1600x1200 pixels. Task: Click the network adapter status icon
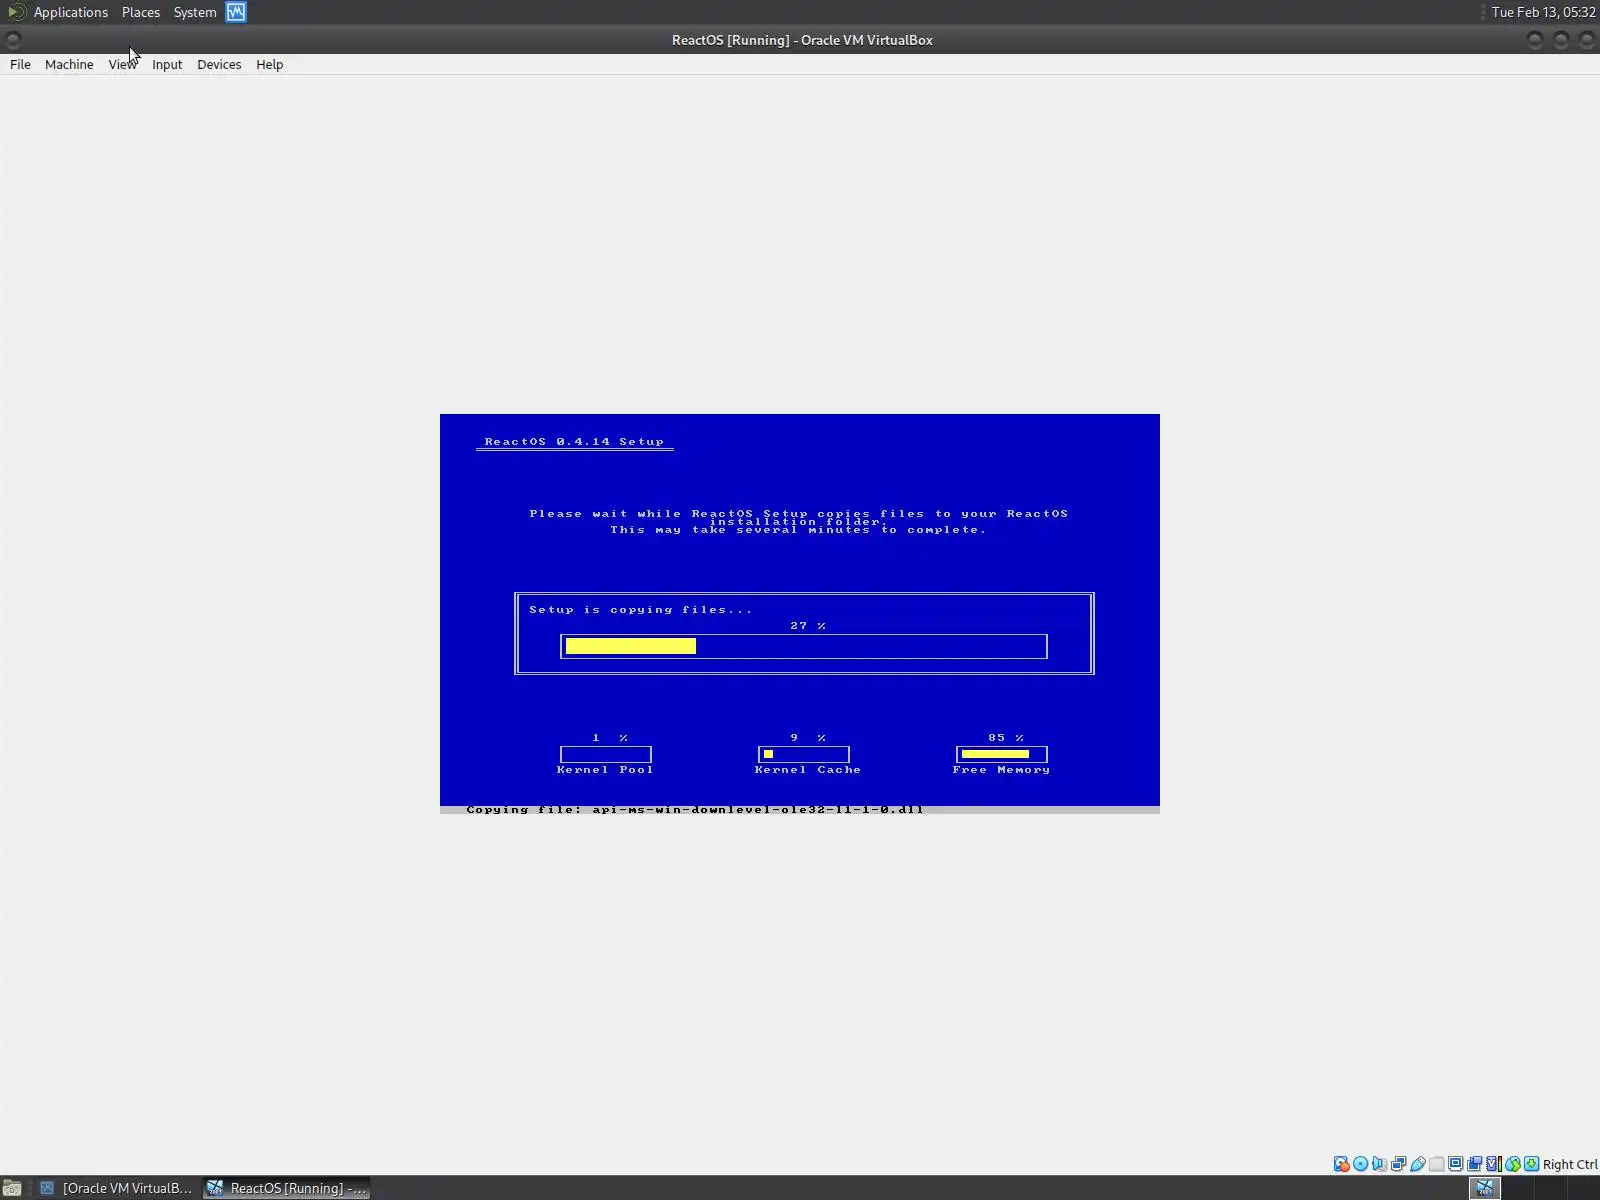click(x=1399, y=1164)
